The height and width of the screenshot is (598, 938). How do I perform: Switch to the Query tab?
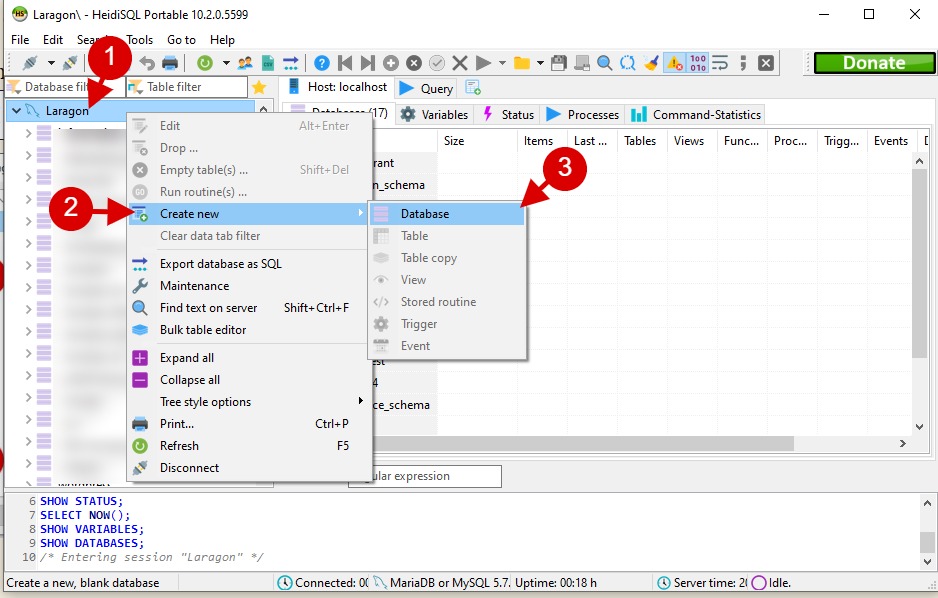426,89
